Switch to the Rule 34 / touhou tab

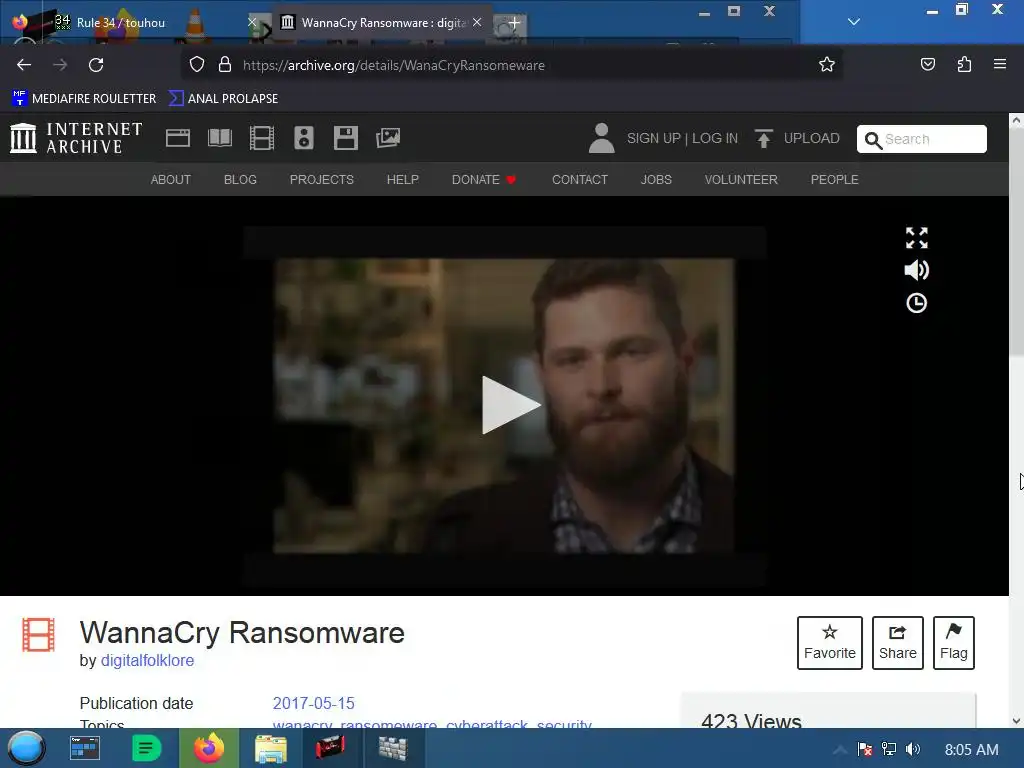pos(121,23)
